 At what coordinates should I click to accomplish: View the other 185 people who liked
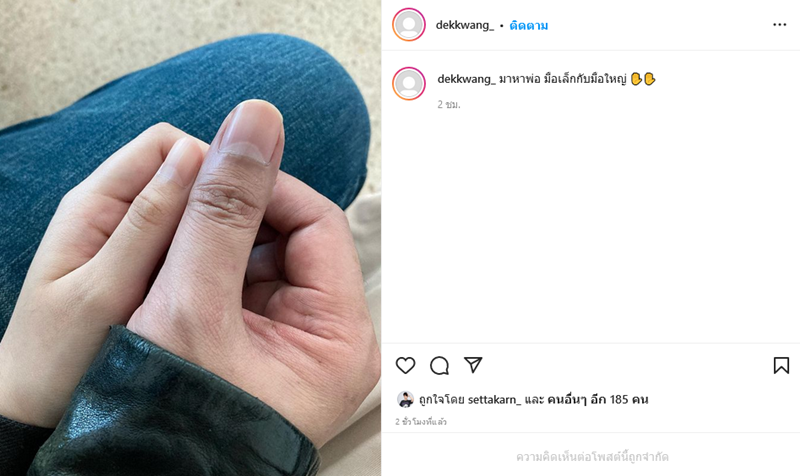click(597, 399)
